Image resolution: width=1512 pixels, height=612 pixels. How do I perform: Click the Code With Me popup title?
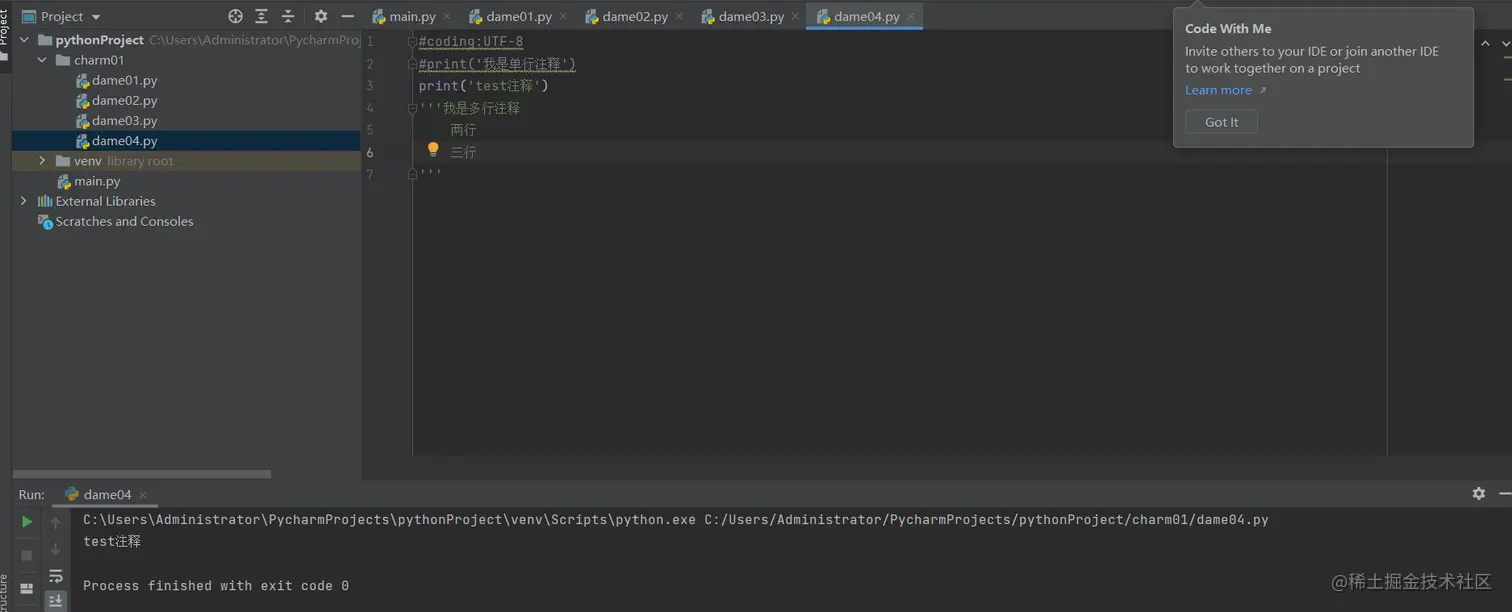tap(1228, 29)
